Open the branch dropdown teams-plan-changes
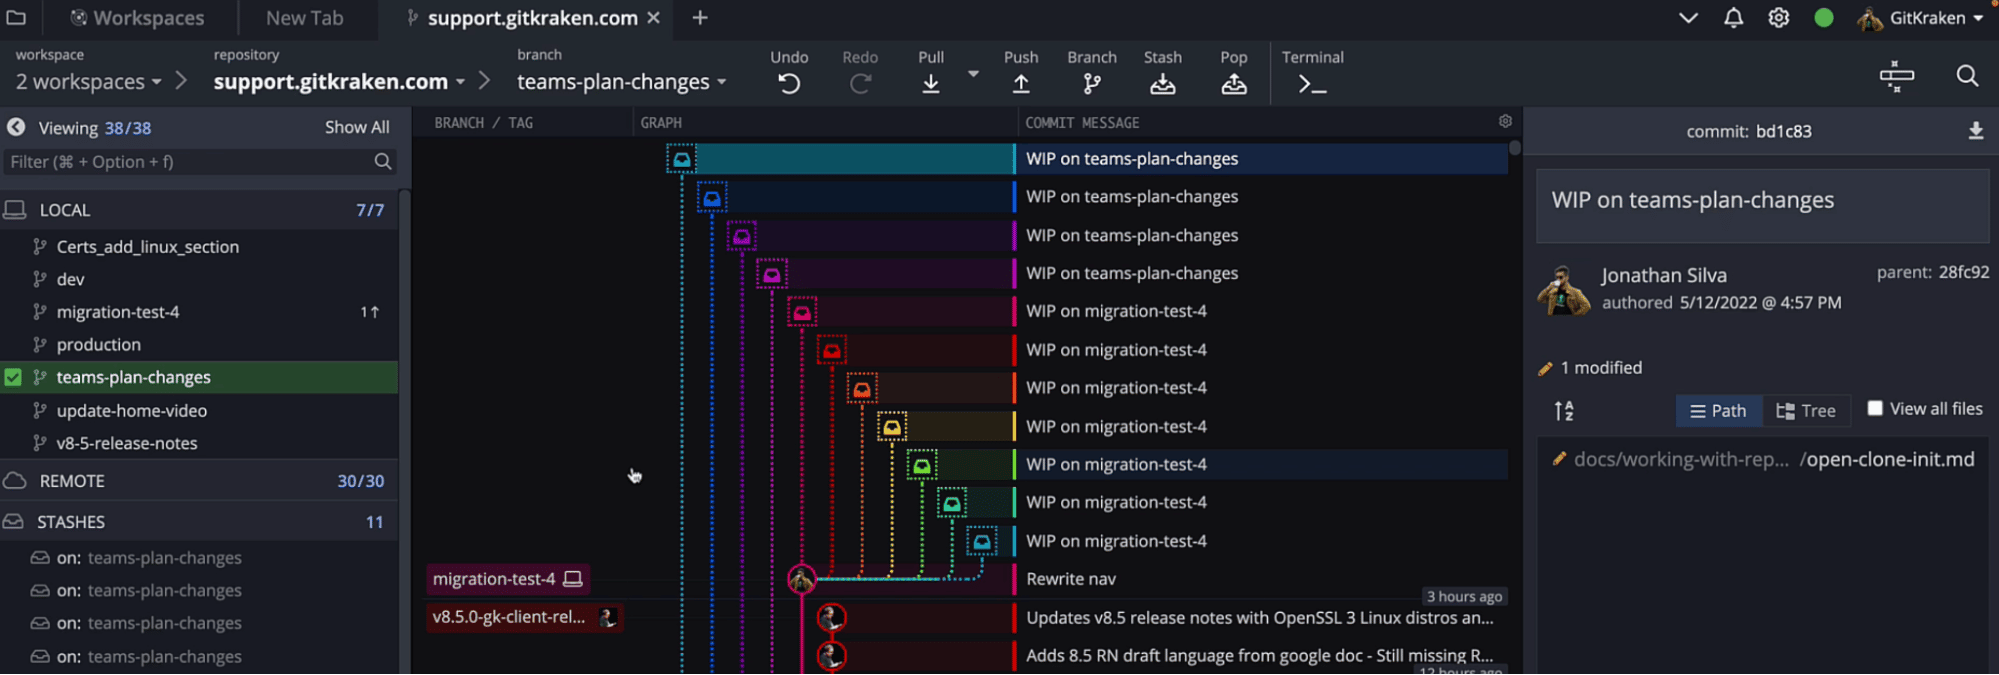1999x675 pixels. [621, 82]
